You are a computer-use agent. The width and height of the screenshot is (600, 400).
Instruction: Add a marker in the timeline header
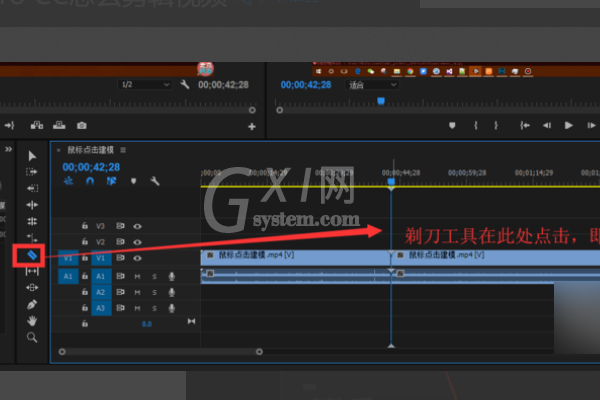pyautogui.click(x=134, y=181)
